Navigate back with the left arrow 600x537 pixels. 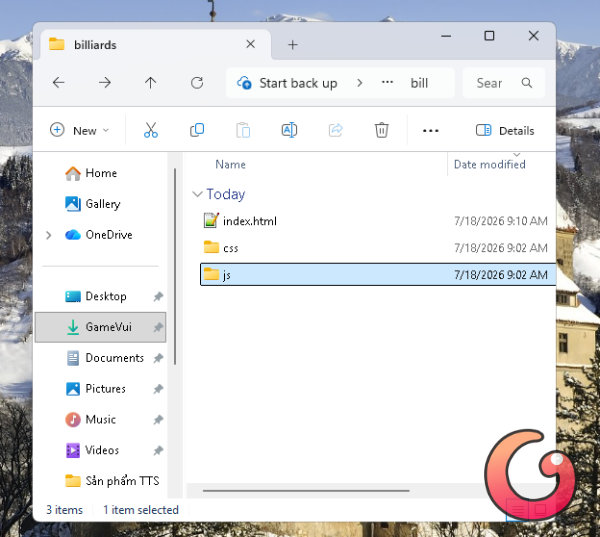(x=59, y=83)
